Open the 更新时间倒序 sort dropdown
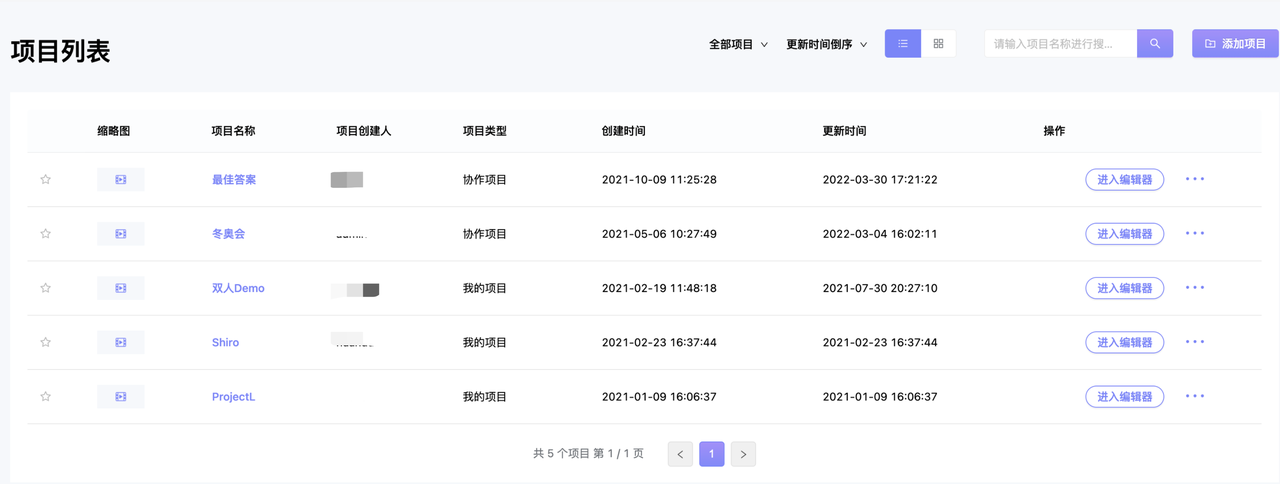 tap(826, 44)
